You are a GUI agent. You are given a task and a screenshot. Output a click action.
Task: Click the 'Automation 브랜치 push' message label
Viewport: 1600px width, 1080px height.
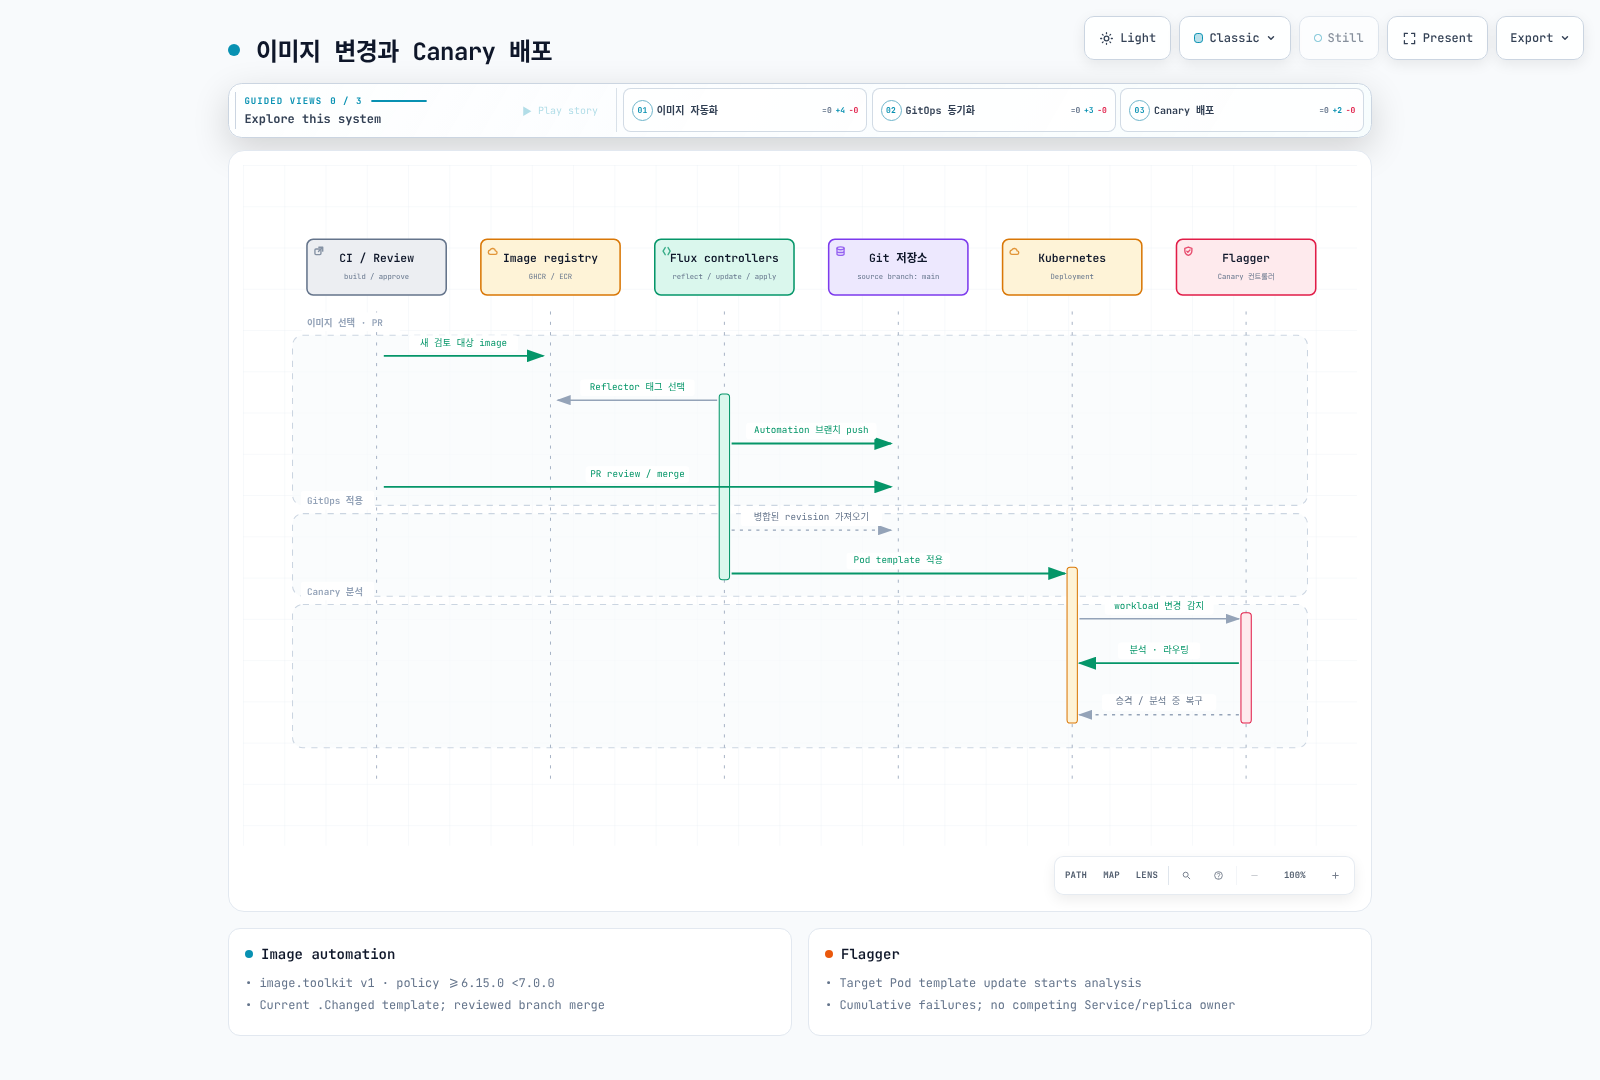click(x=811, y=430)
